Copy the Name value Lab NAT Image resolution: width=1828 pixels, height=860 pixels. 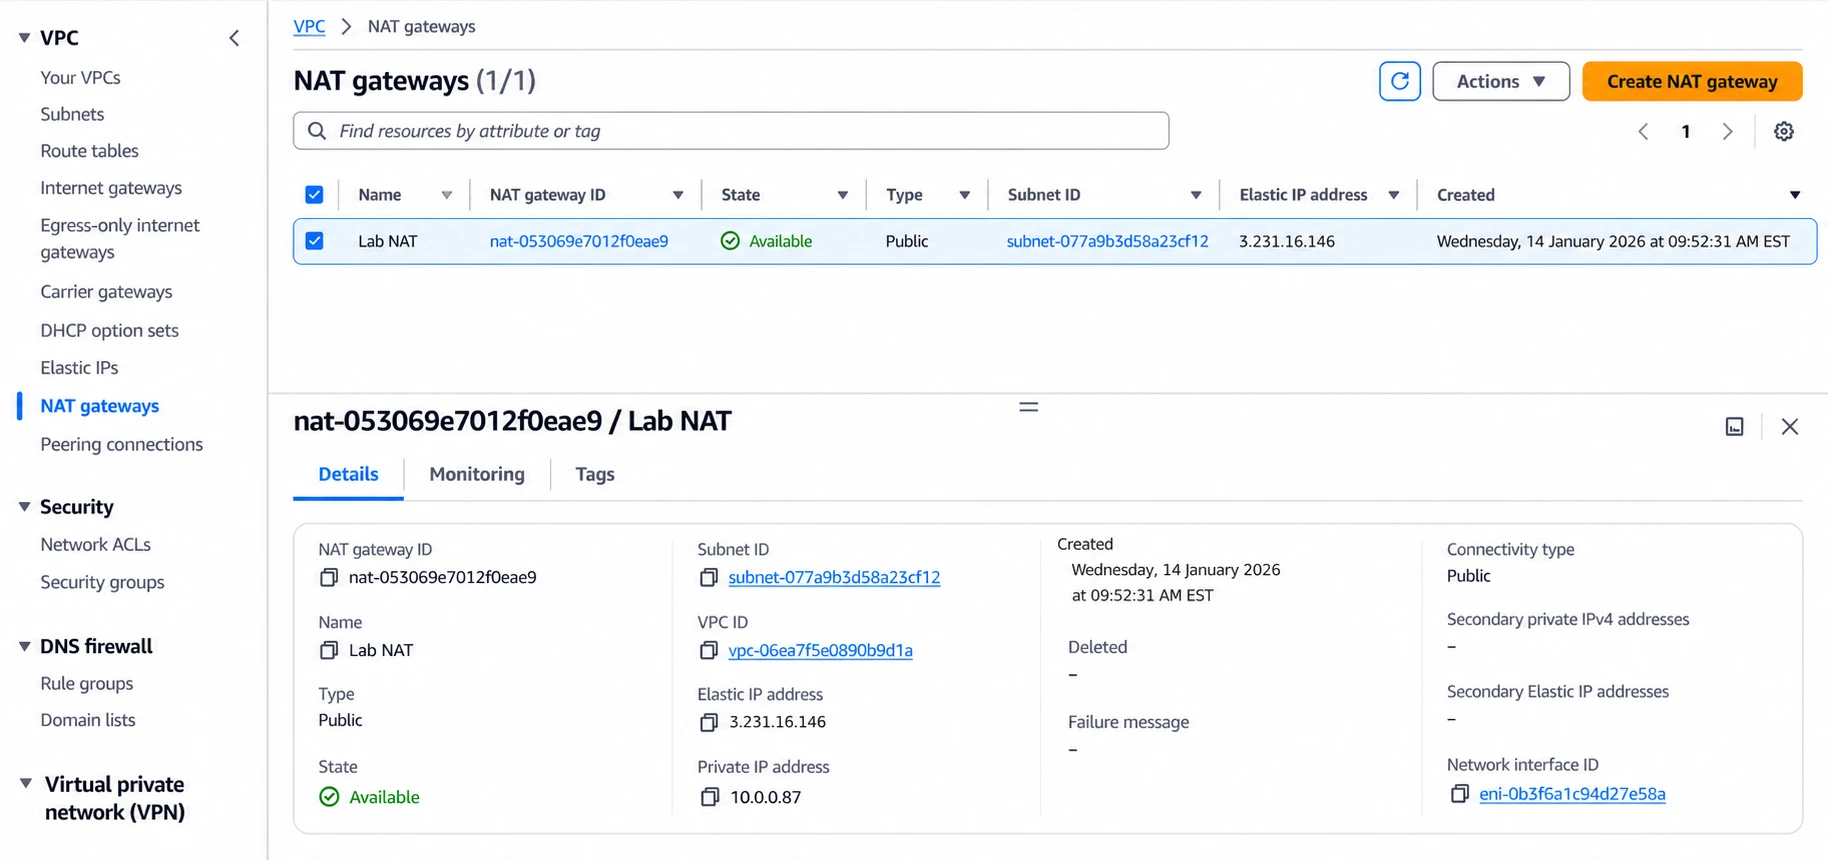(328, 650)
